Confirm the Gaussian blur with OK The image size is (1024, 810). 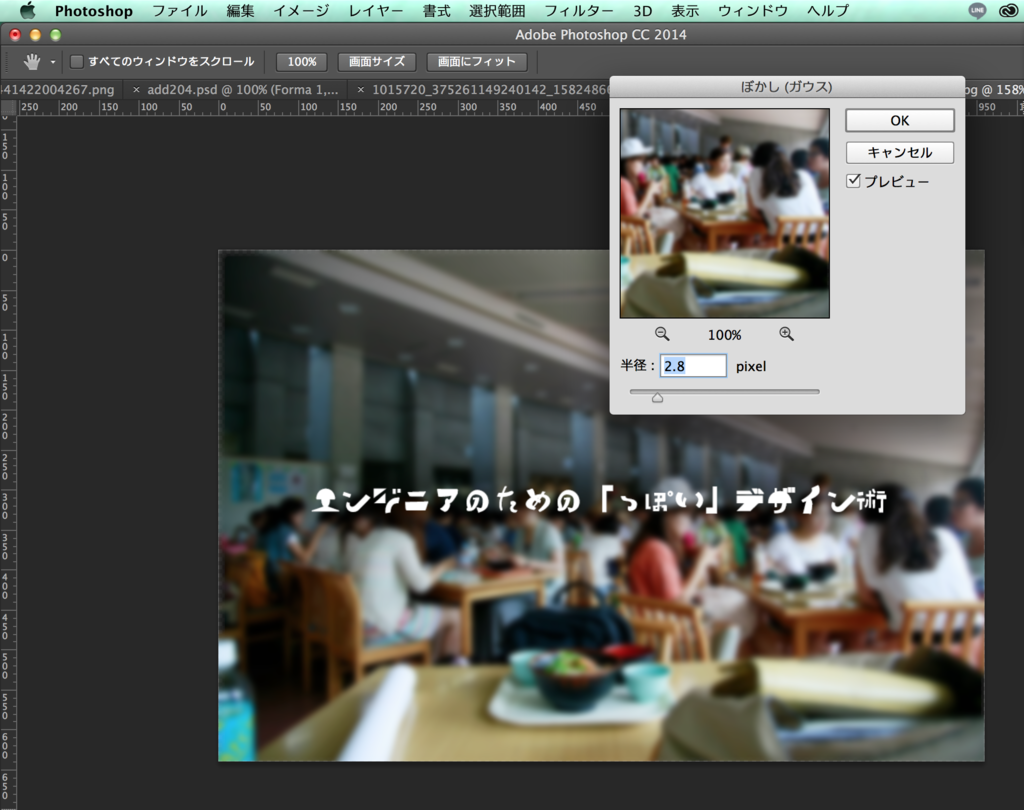pos(899,120)
